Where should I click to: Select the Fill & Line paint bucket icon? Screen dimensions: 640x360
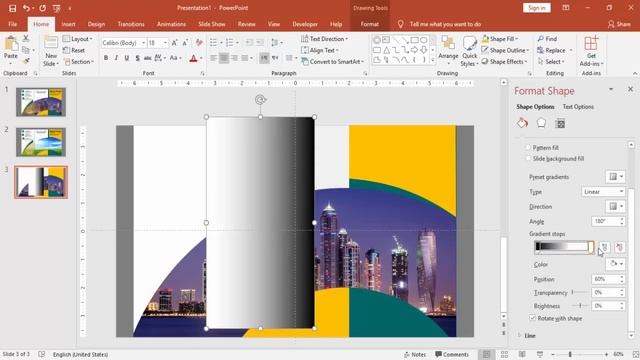(522, 123)
